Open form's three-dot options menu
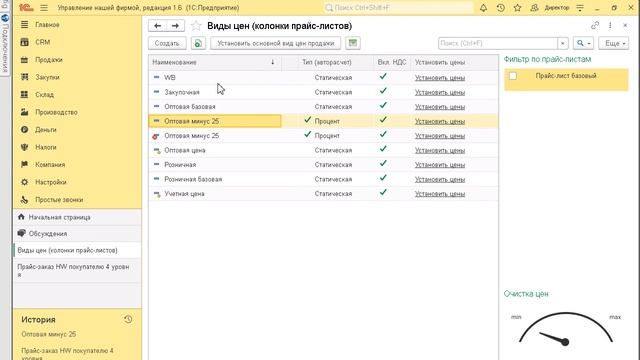 click(610, 25)
